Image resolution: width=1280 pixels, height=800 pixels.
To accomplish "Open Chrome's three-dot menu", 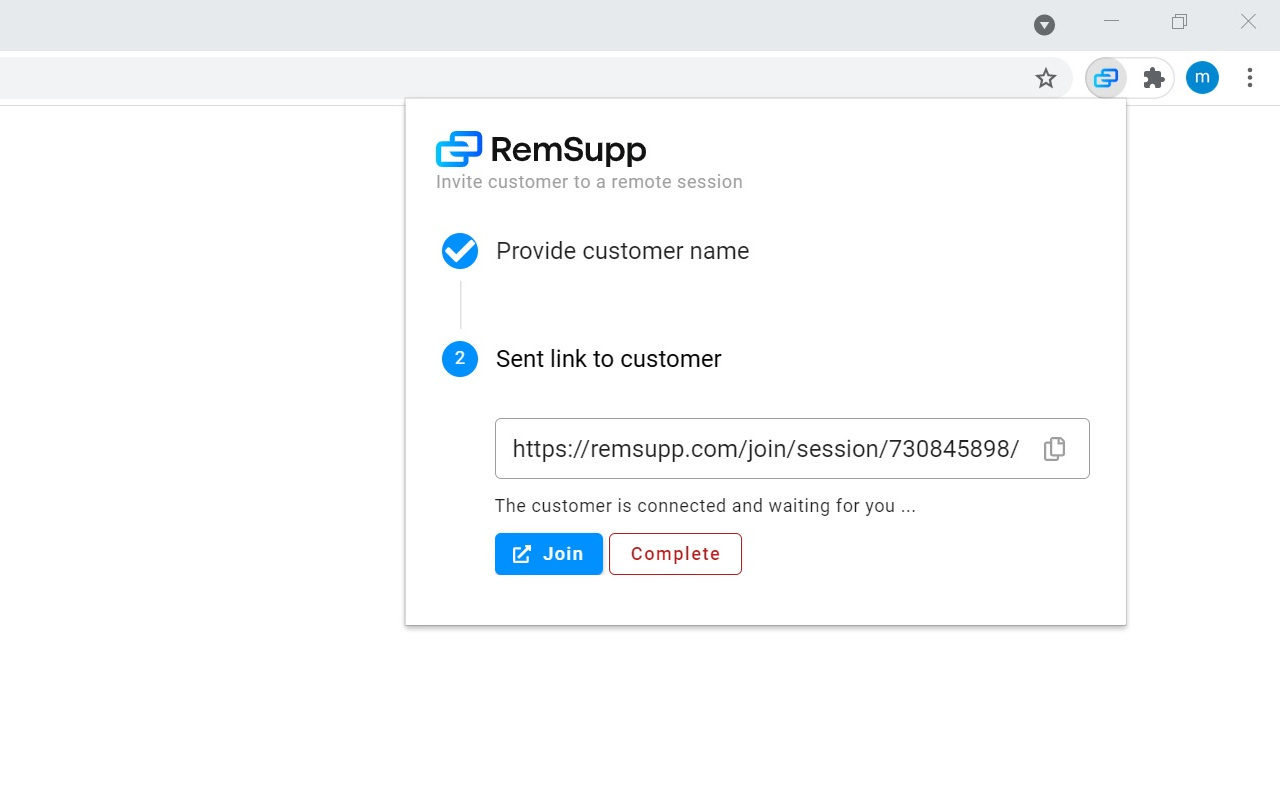I will click(1250, 78).
